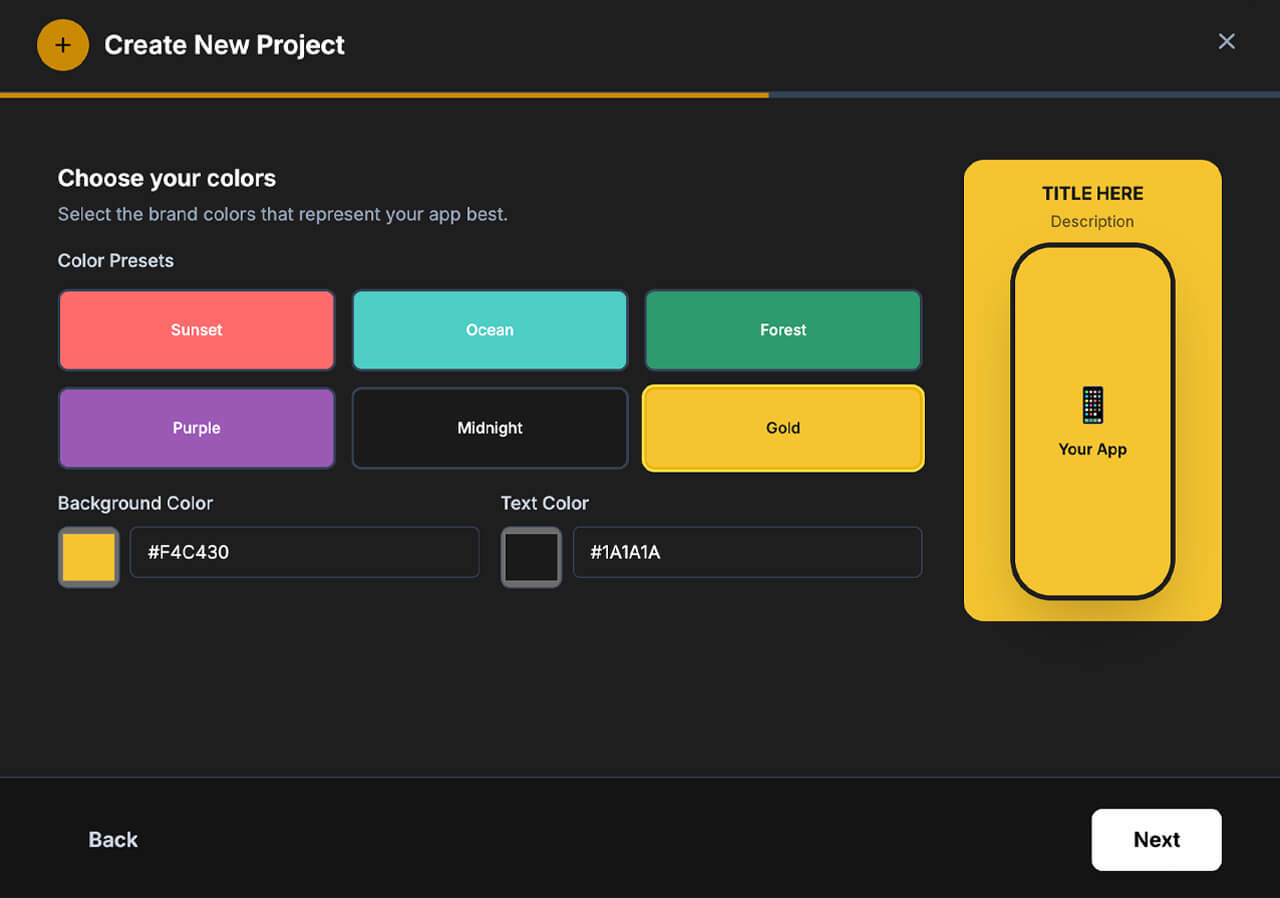1280x898 pixels.
Task: Close the Create New Project dialog
Action: click(x=1227, y=41)
